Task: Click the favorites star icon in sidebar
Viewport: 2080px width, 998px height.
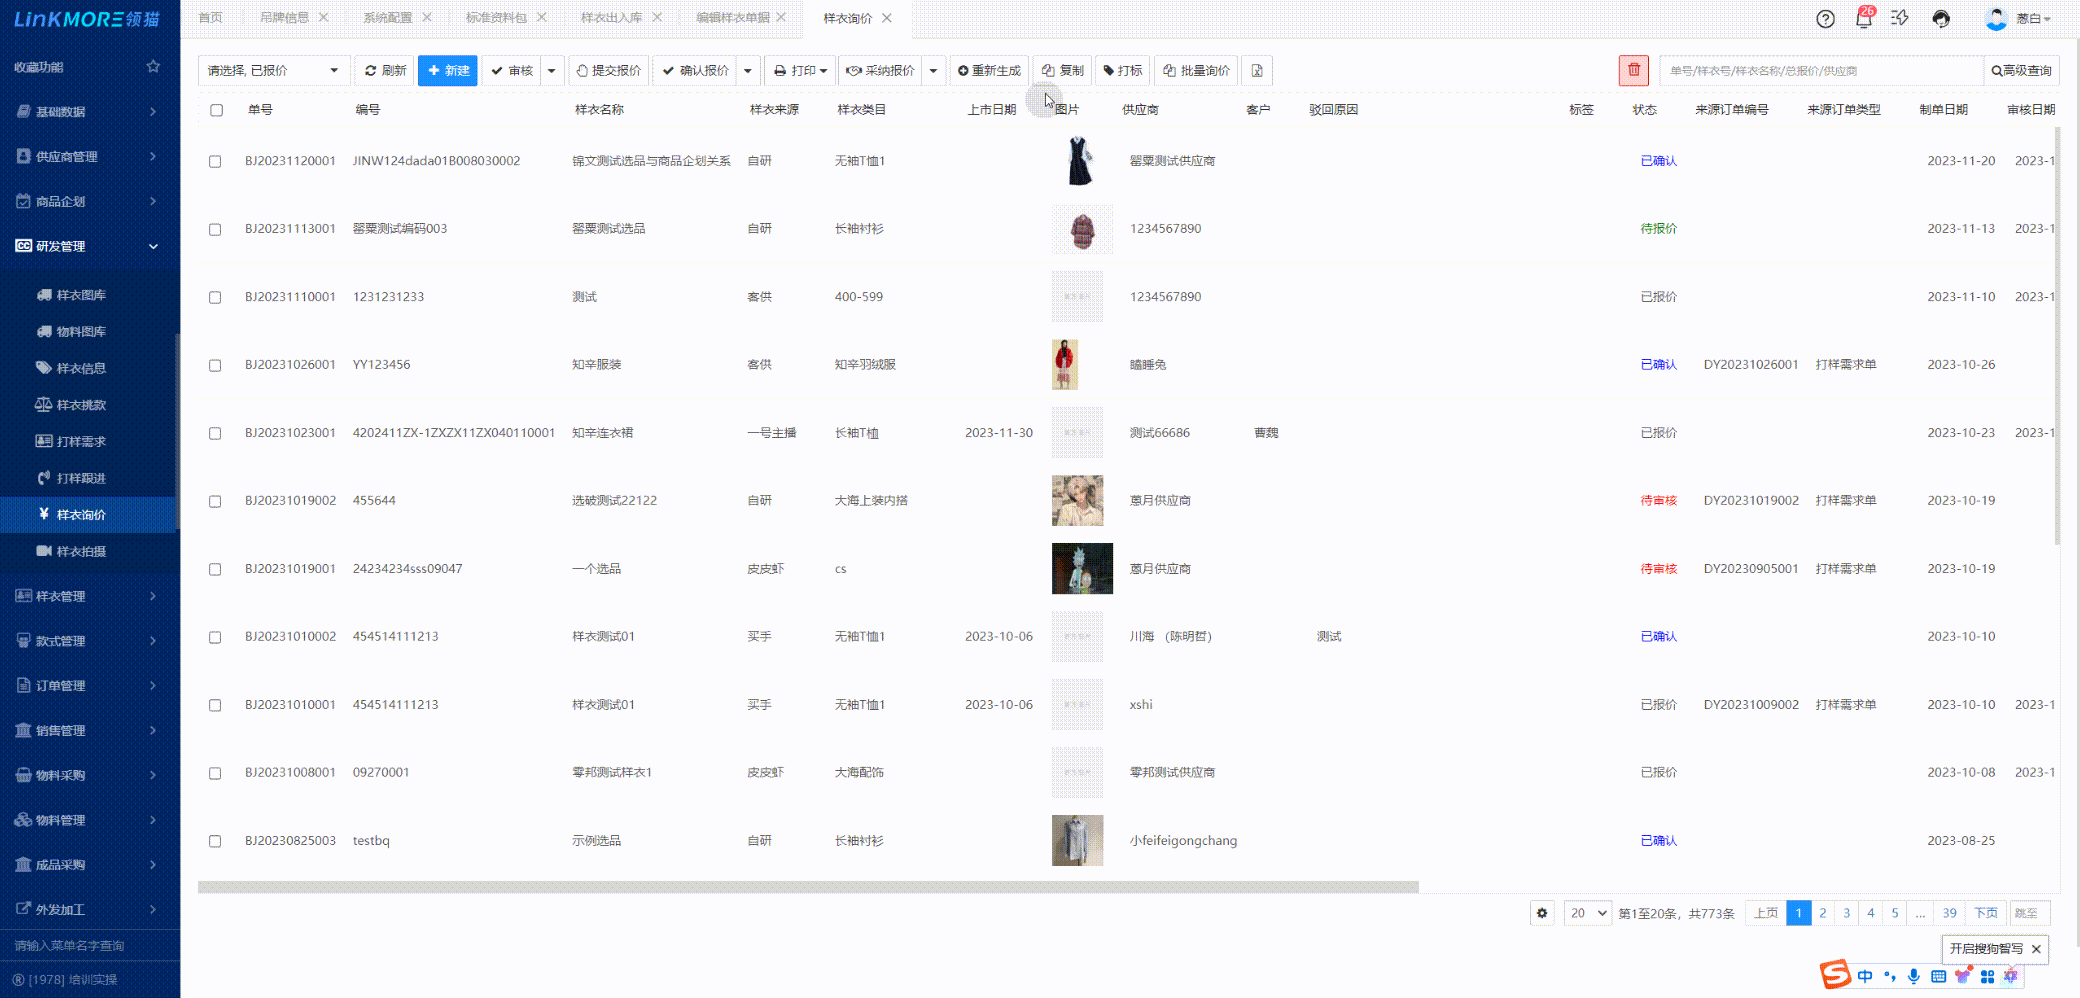Action: [x=153, y=67]
